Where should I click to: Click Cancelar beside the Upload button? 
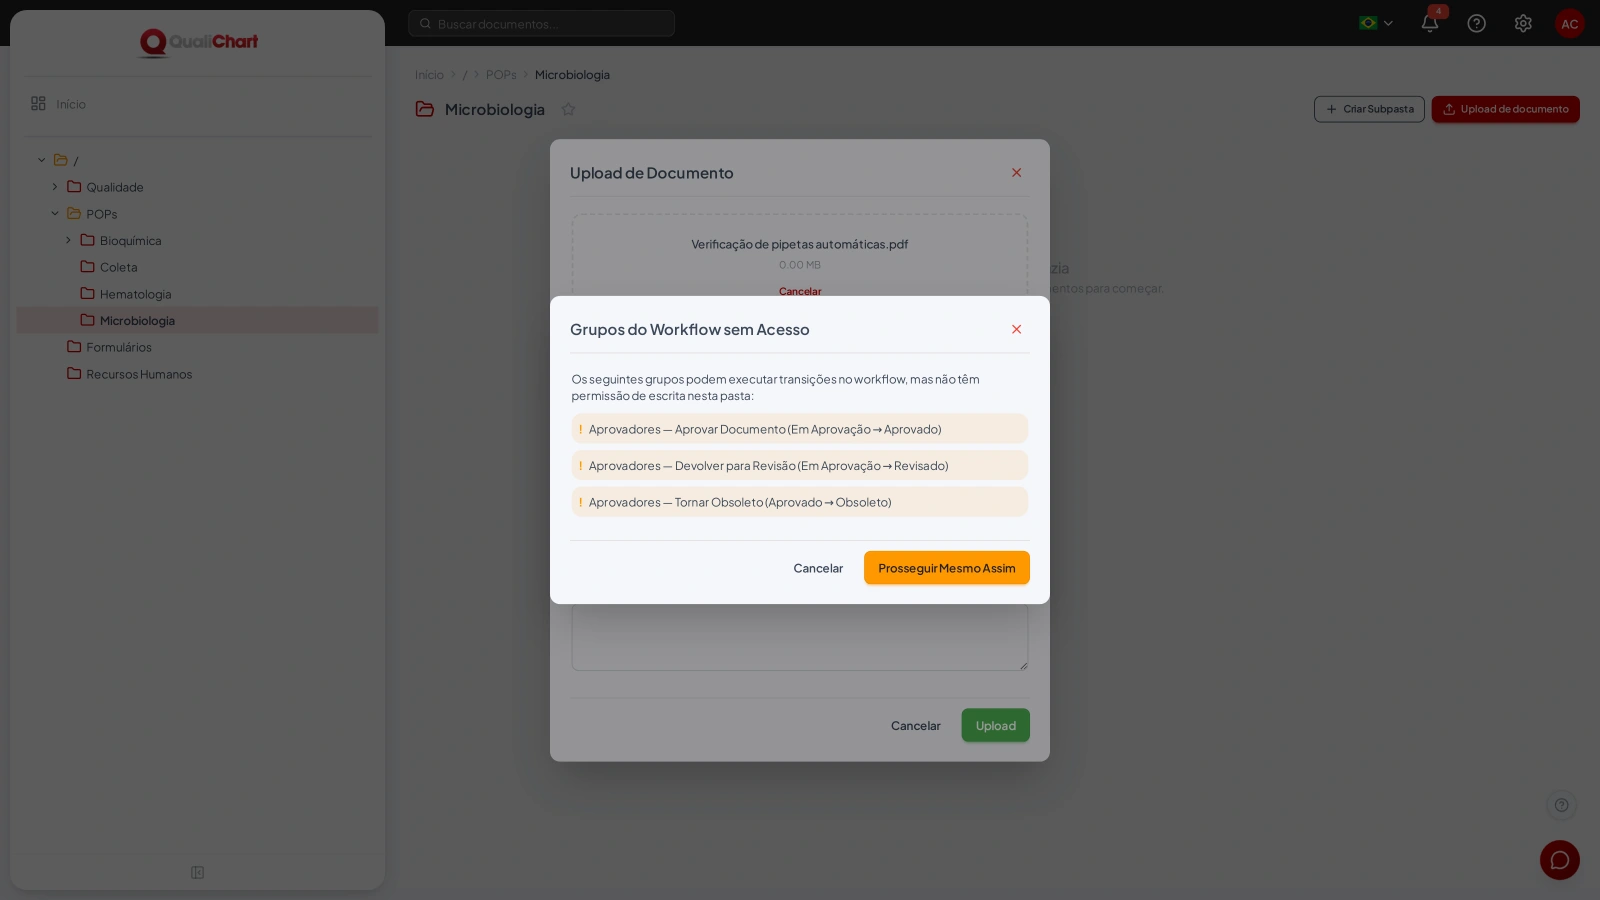(x=915, y=726)
